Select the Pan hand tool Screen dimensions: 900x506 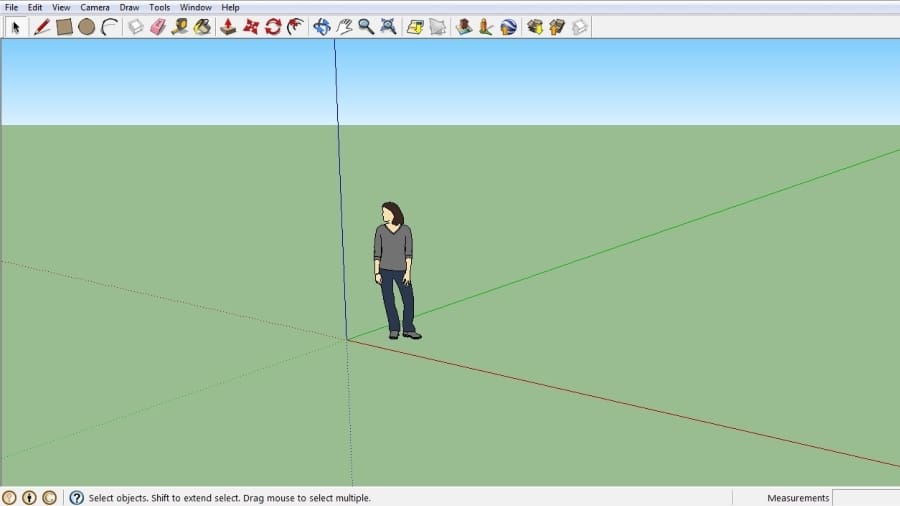point(344,27)
